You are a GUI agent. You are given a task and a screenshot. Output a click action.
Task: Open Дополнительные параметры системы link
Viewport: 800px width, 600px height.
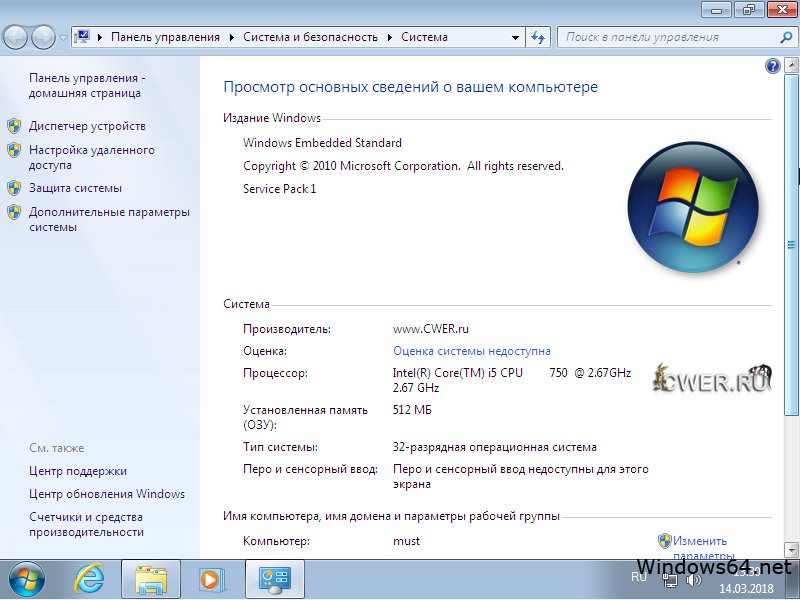pos(109,219)
